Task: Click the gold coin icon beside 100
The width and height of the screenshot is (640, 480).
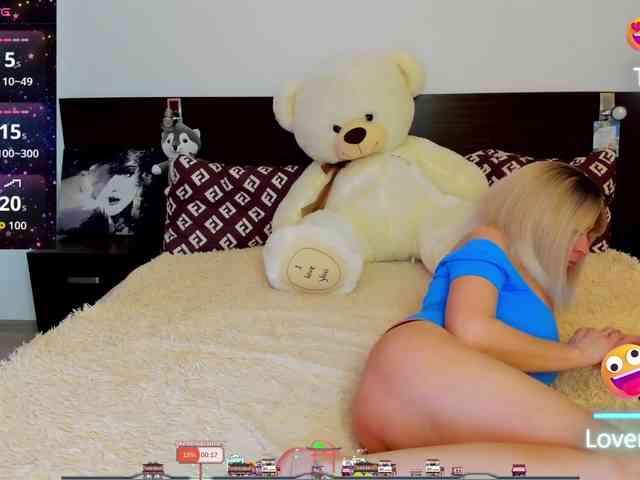Action: (x=2, y=225)
